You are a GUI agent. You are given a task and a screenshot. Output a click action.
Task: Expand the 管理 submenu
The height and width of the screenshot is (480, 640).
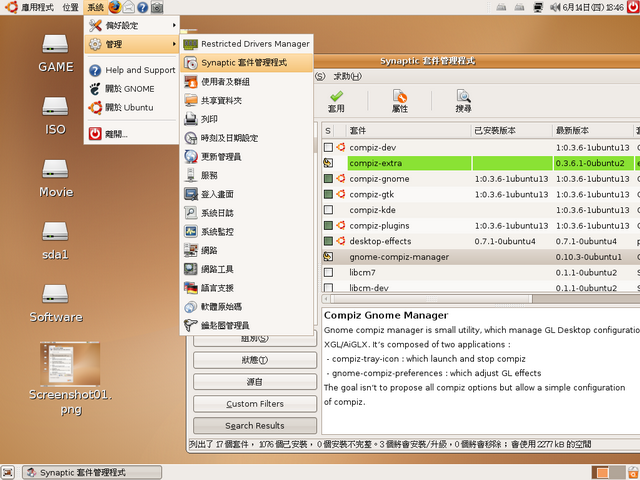point(132,44)
